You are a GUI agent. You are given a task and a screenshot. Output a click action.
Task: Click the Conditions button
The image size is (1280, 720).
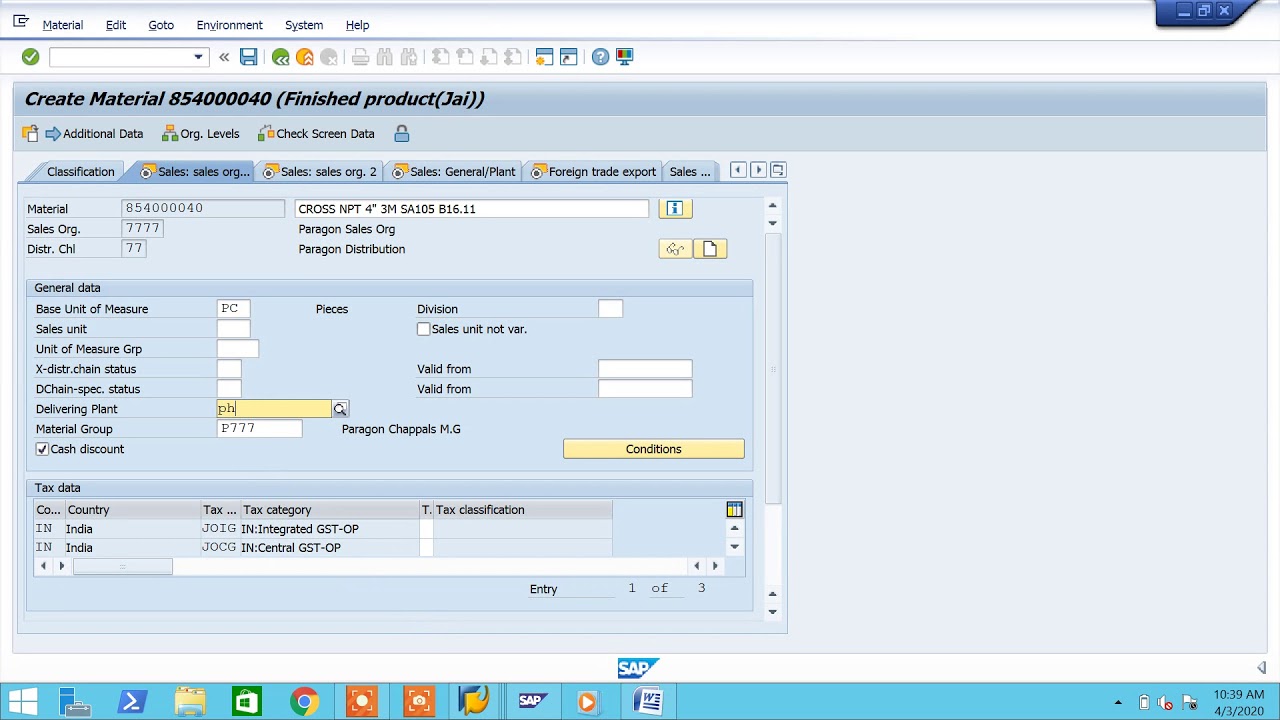pos(653,449)
